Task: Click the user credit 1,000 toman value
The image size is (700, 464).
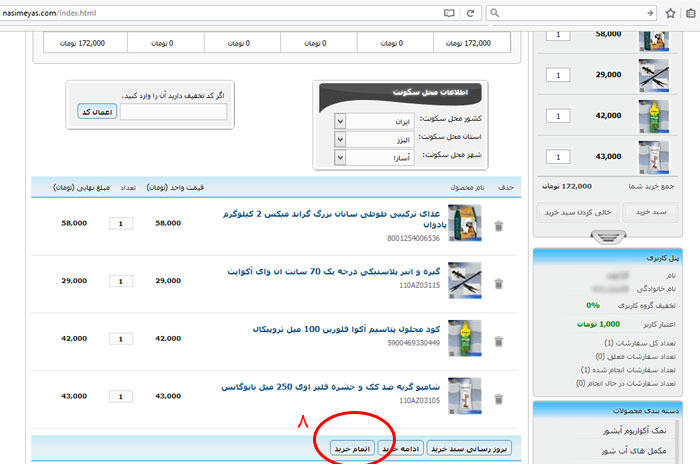Action: (x=598, y=324)
